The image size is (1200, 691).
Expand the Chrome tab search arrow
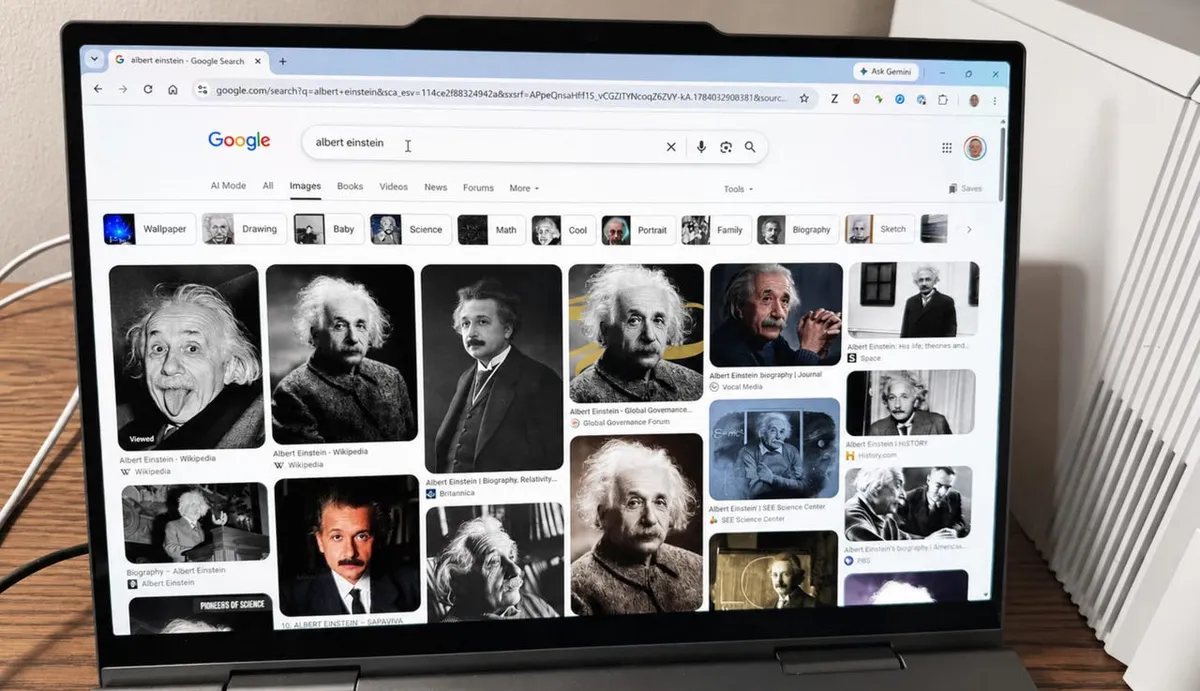point(95,59)
